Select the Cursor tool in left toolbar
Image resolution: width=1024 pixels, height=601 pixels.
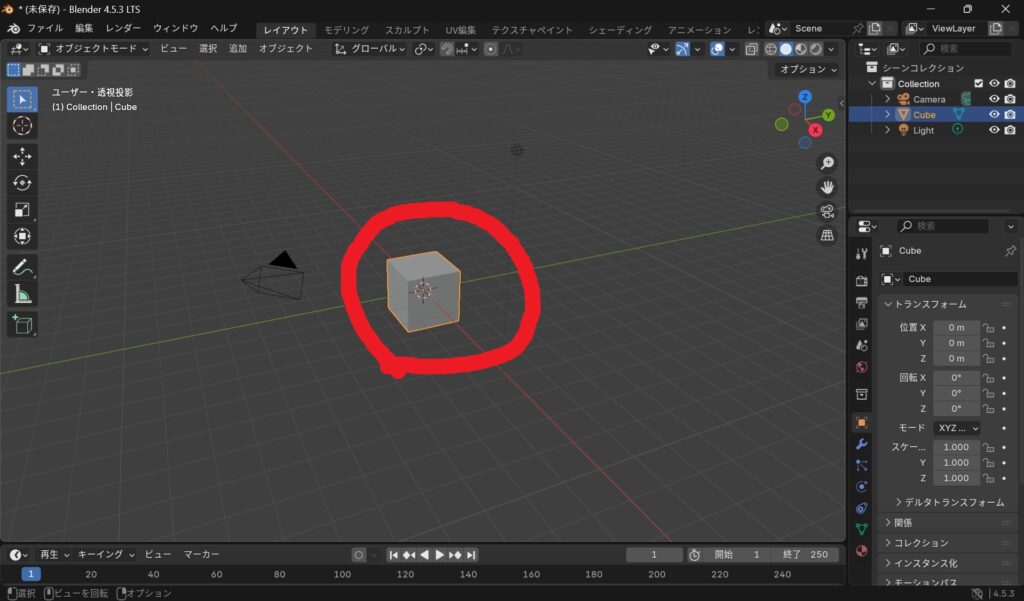pos(22,126)
